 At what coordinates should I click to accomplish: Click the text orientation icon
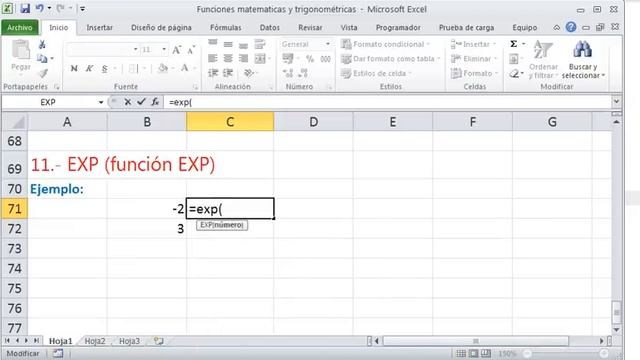(x=248, y=73)
